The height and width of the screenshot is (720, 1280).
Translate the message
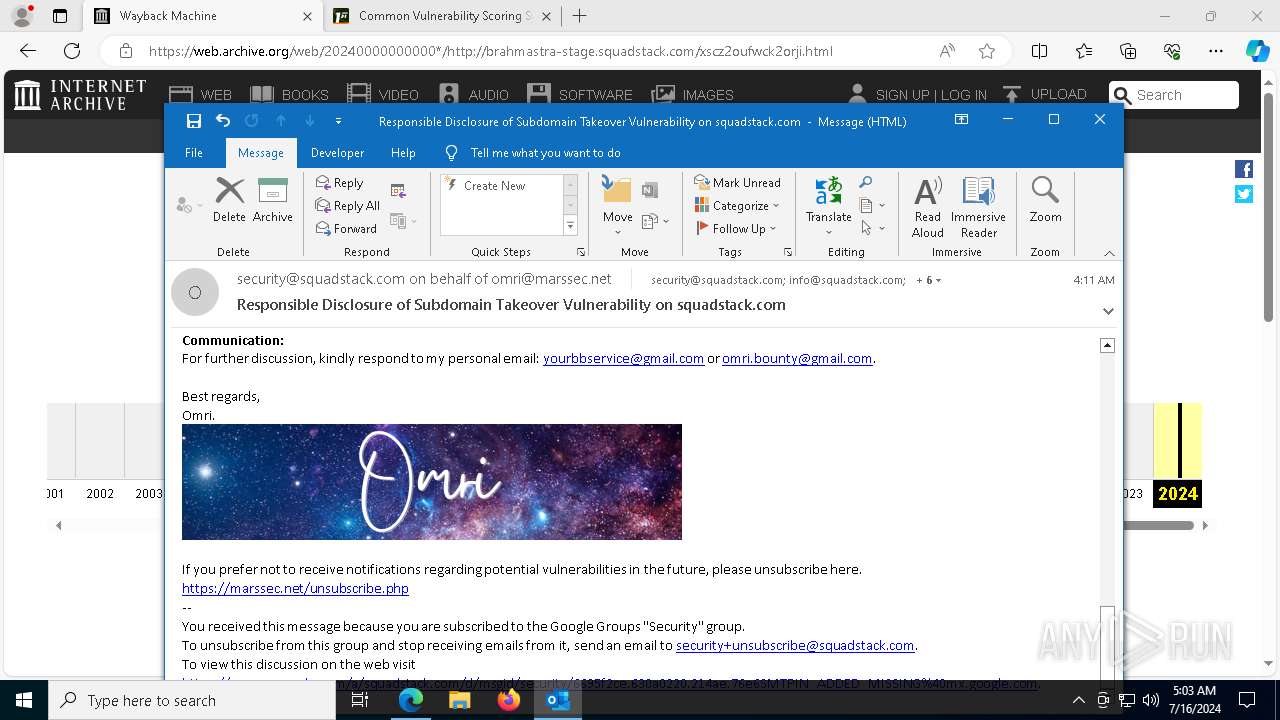coord(828,205)
